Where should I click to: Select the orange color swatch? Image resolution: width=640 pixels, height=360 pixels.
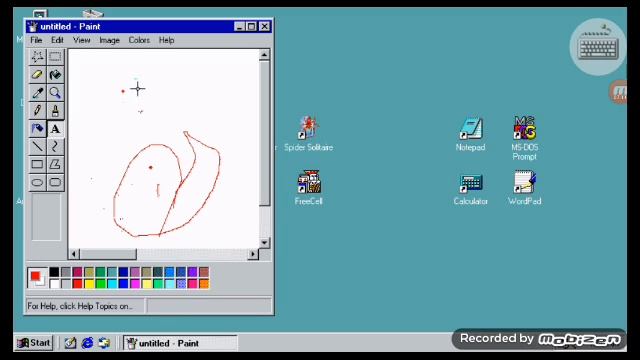point(204,283)
